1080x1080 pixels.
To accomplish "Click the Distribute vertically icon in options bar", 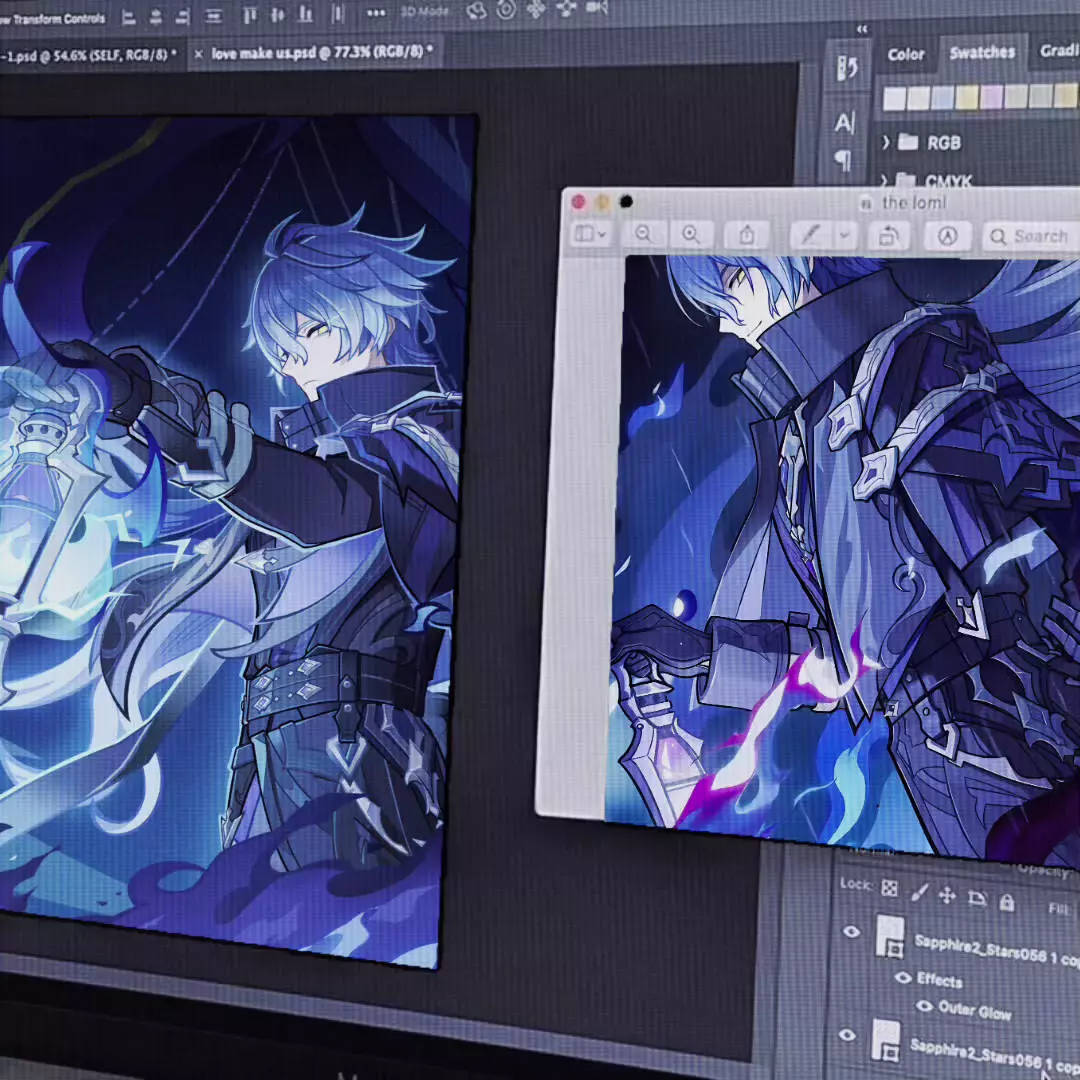I will pyautogui.click(x=214, y=16).
